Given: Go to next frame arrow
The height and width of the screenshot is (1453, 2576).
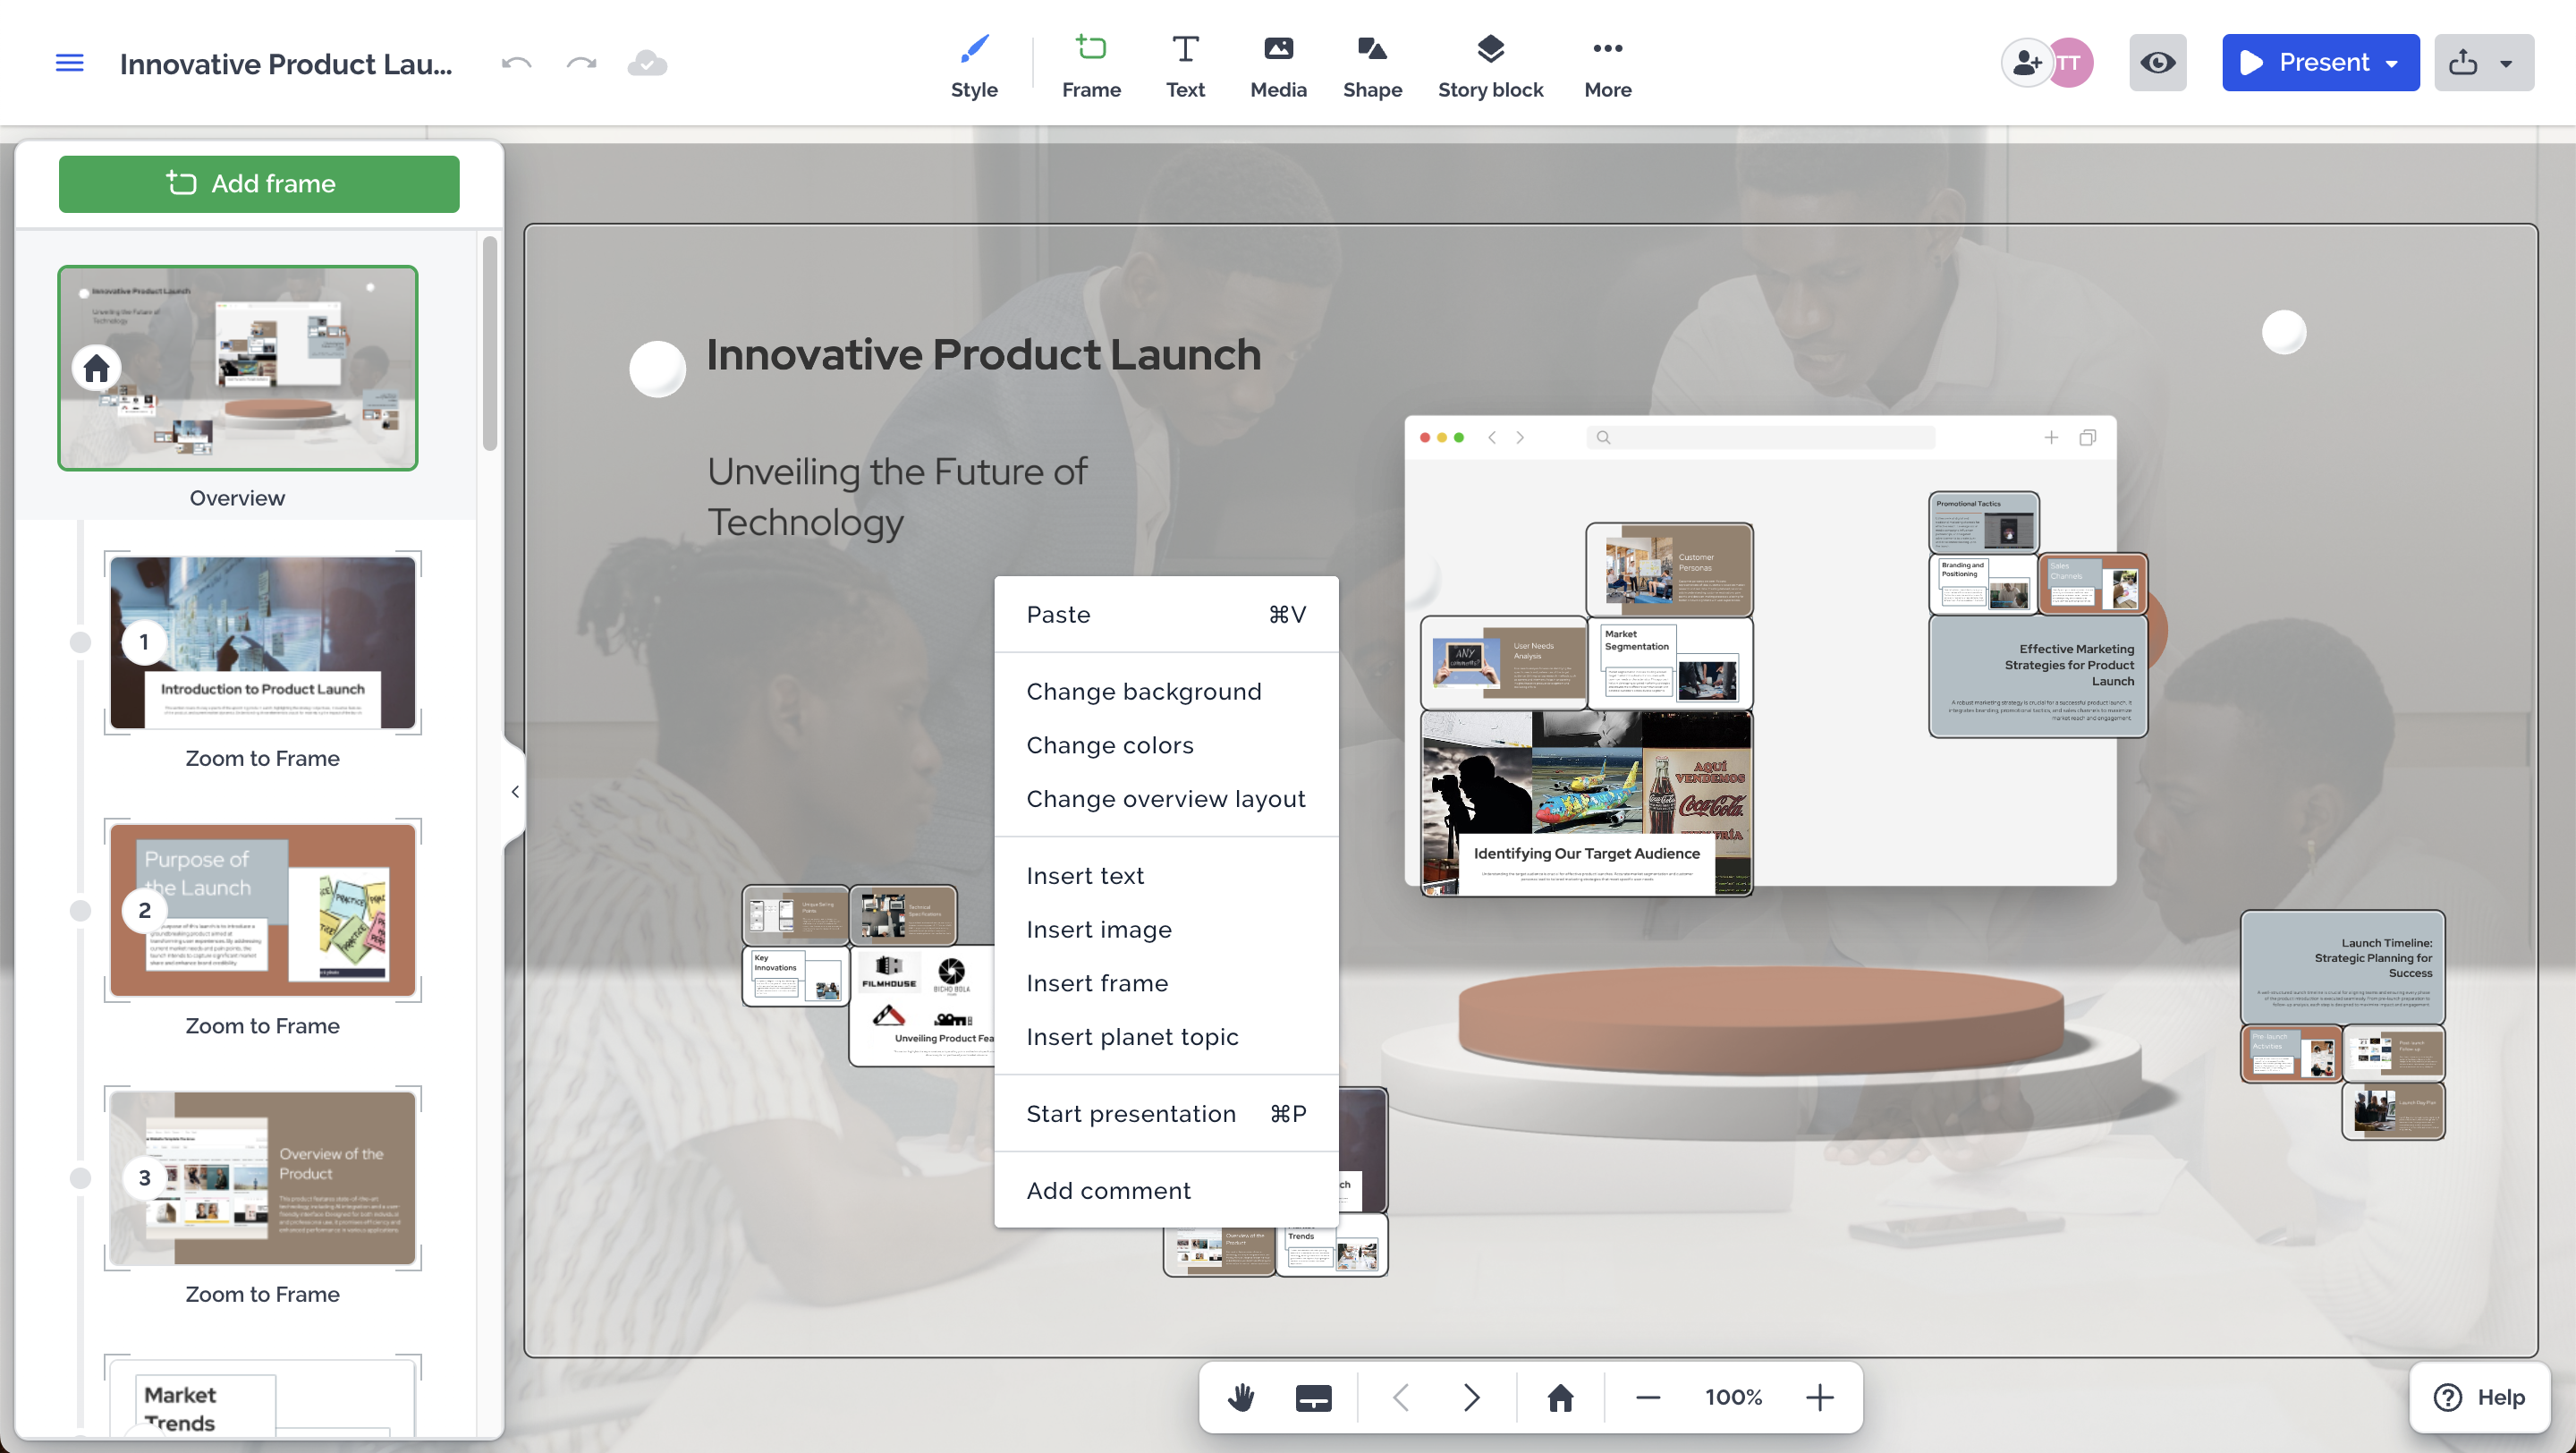Looking at the screenshot, I should pyautogui.click(x=1471, y=1398).
